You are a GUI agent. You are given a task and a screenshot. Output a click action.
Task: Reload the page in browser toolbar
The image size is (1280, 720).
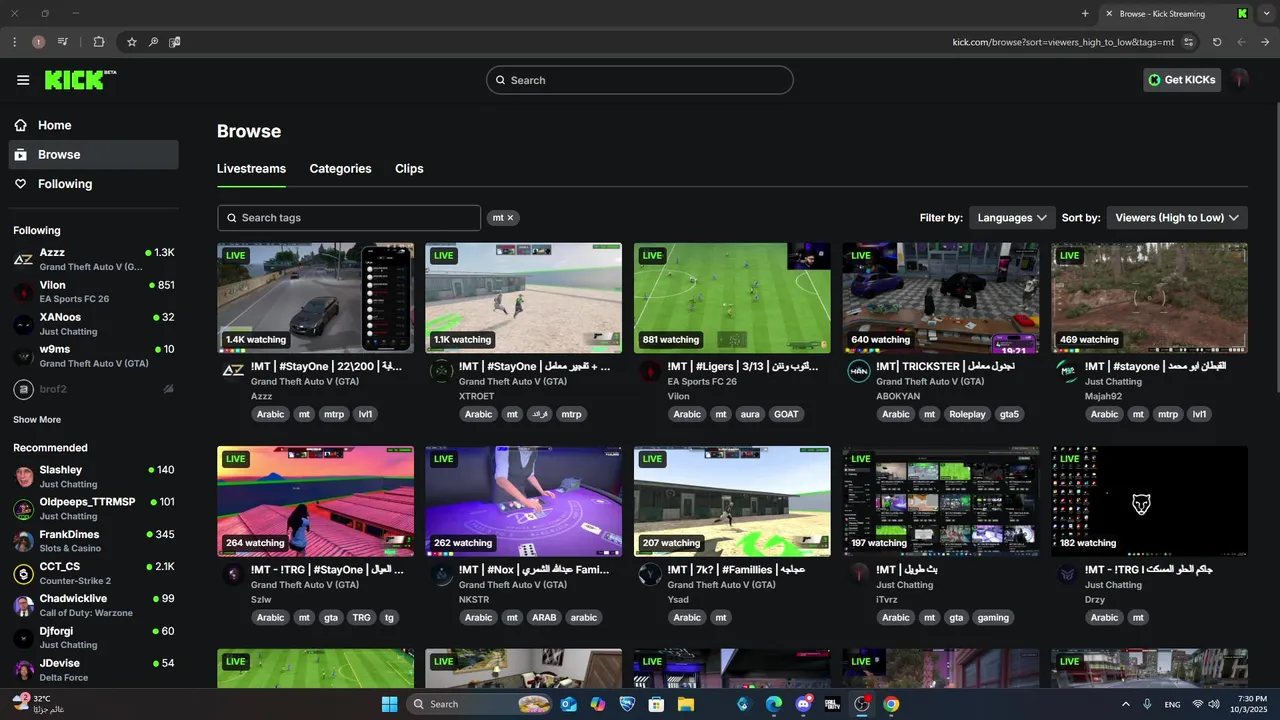1217,42
